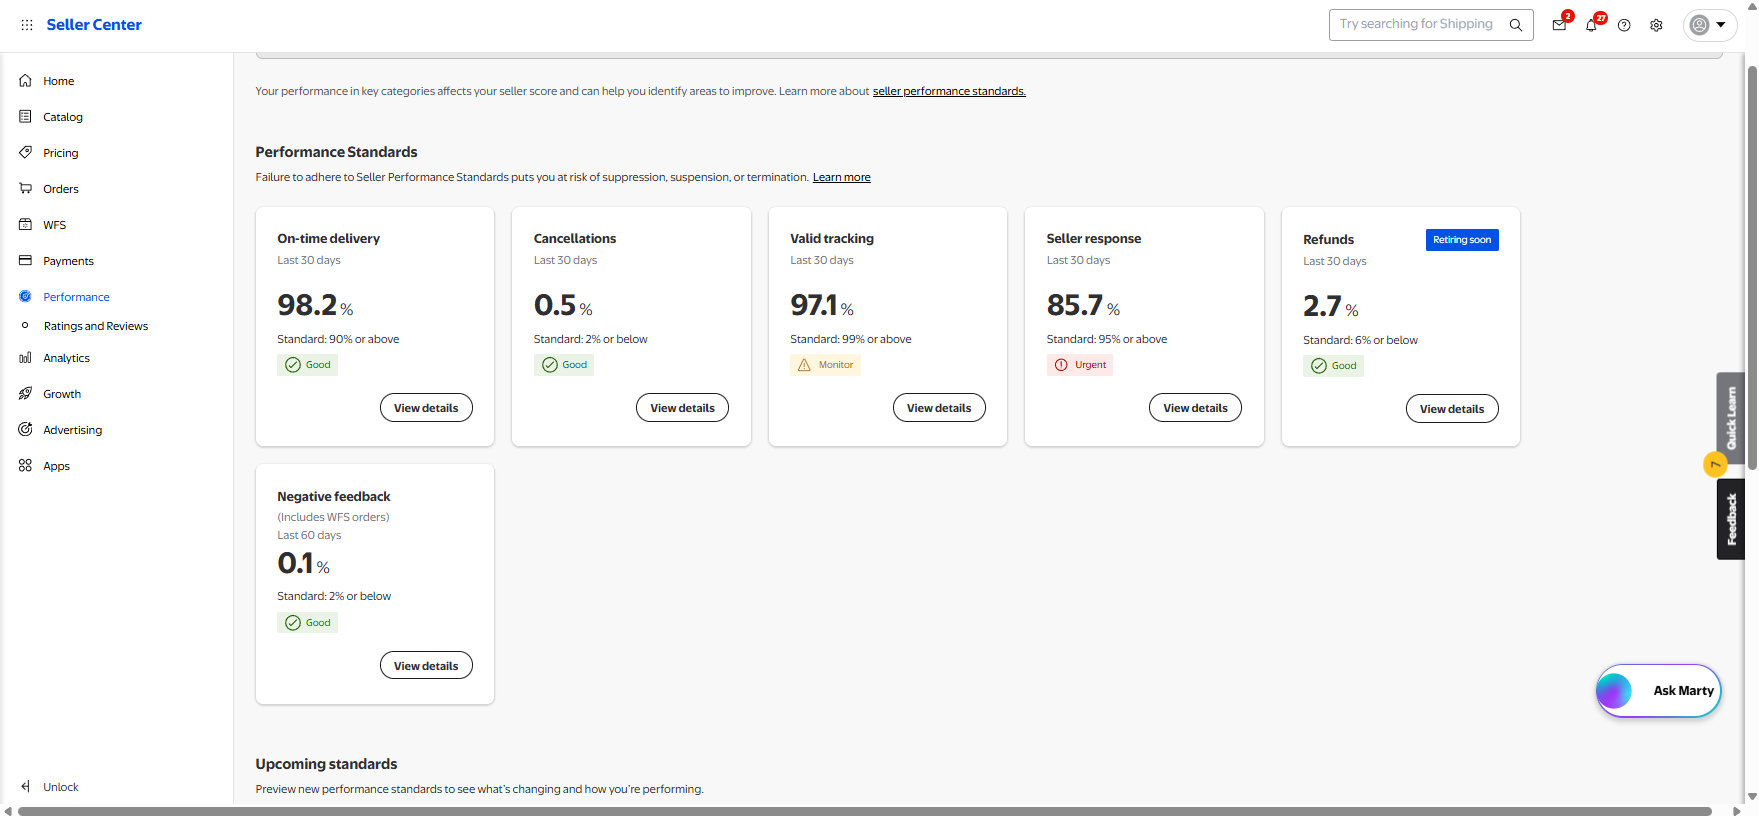The height and width of the screenshot is (816, 1759).
Task: Click the Good status on Negative feedback
Action: tap(307, 623)
